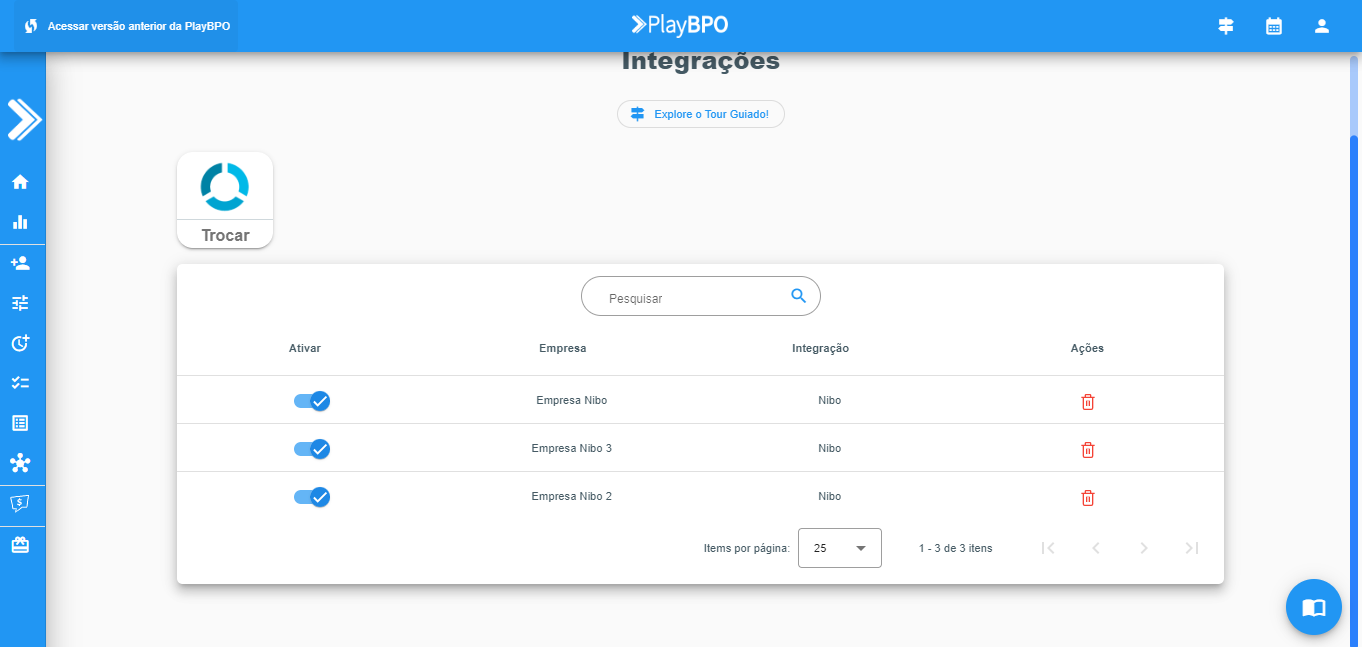Open the list table icon in sidebar

20,423
